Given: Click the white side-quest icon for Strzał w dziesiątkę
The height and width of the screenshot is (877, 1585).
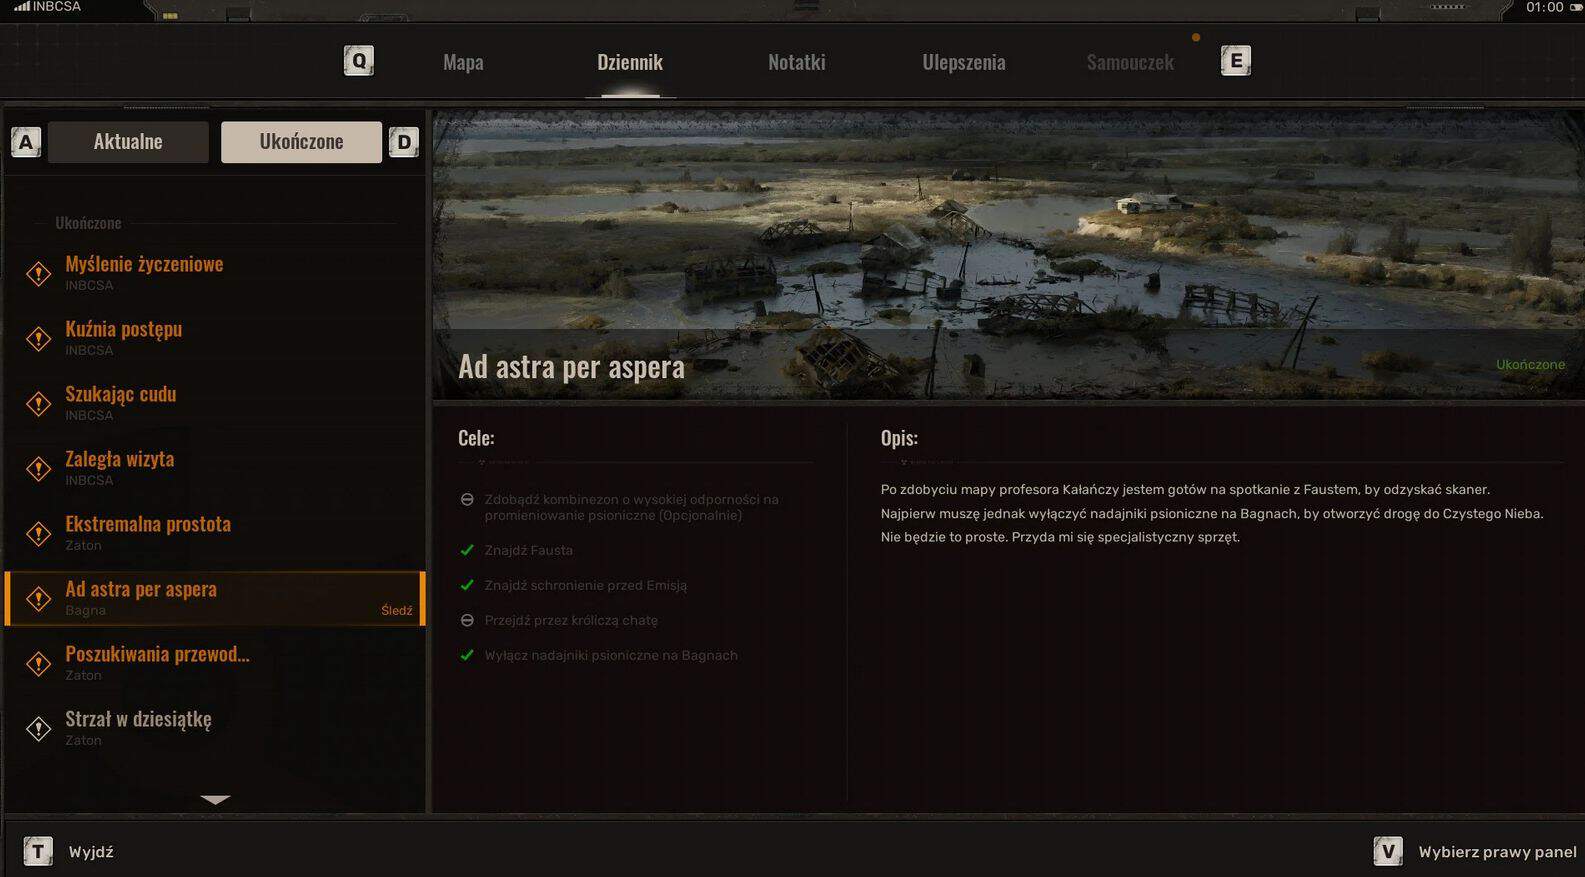Looking at the screenshot, I should (38, 728).
